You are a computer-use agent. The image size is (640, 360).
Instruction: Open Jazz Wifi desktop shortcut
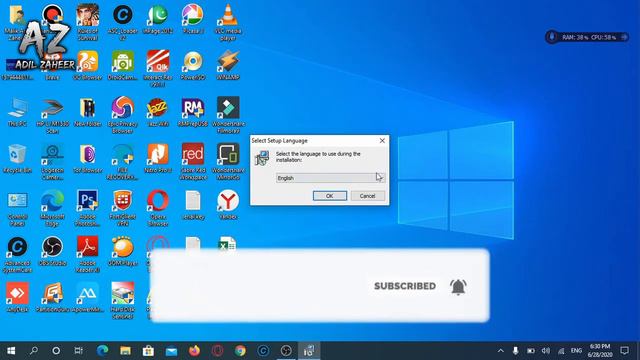tap(158, 112)
